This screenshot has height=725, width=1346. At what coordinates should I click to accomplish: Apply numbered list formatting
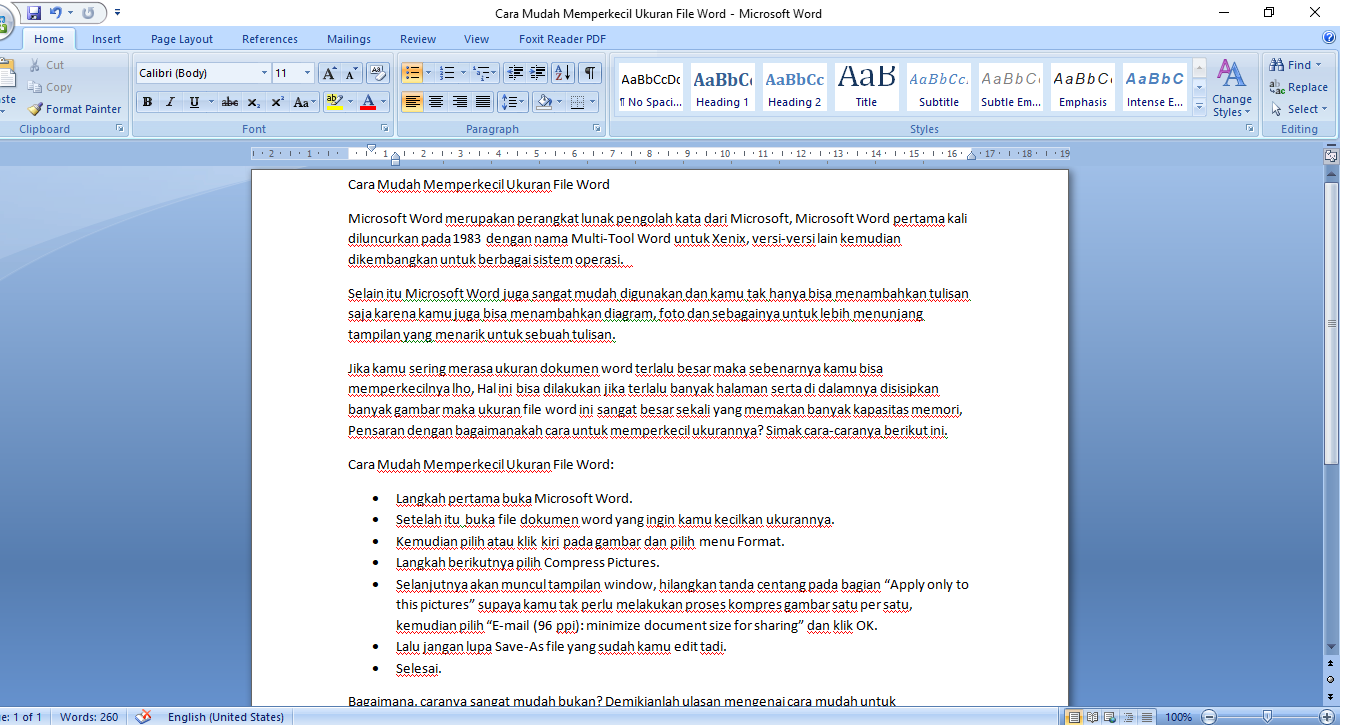click(446, 73)
